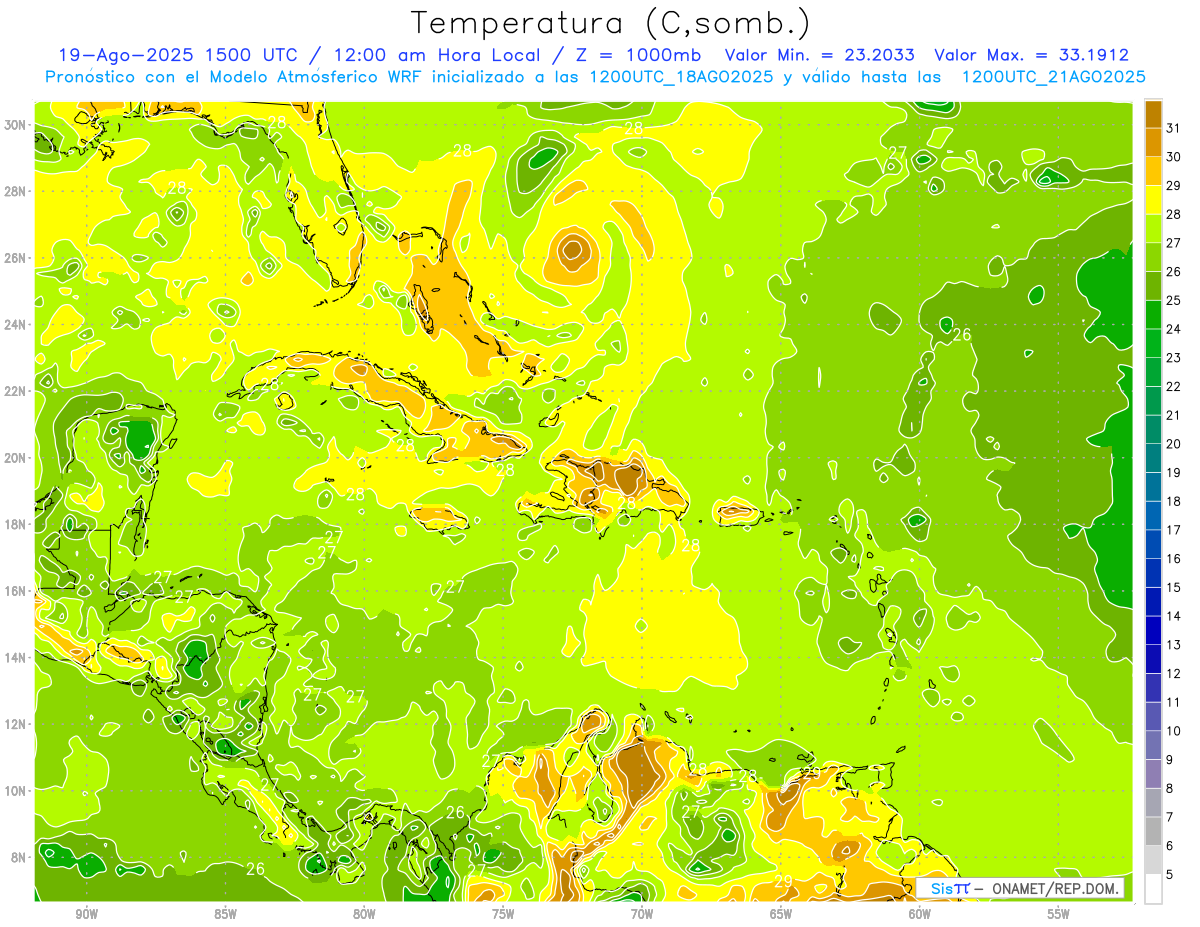The image size is (1200, 927).
Task: Click the 70W longitude axis label
Action: [x=642, y=914]
